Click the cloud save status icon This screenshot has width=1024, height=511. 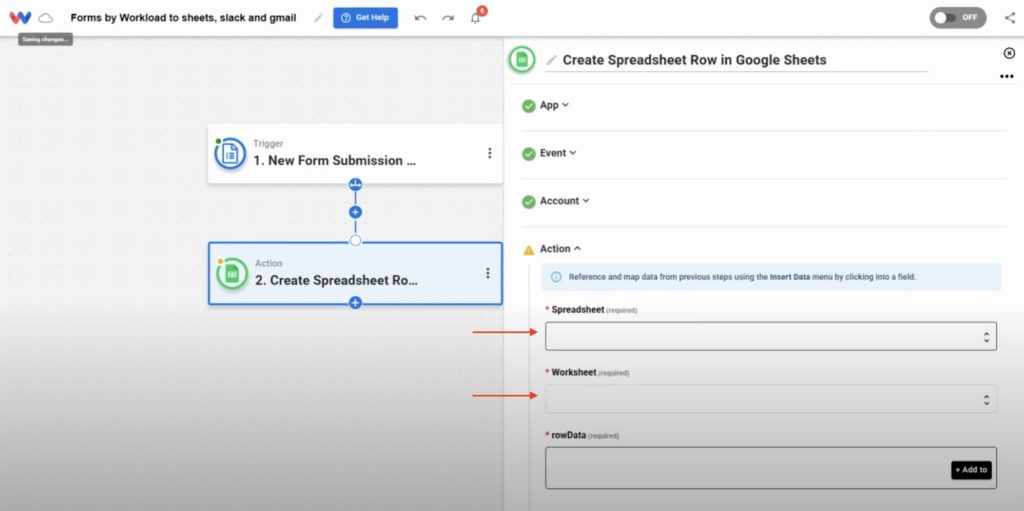point(46,18)
